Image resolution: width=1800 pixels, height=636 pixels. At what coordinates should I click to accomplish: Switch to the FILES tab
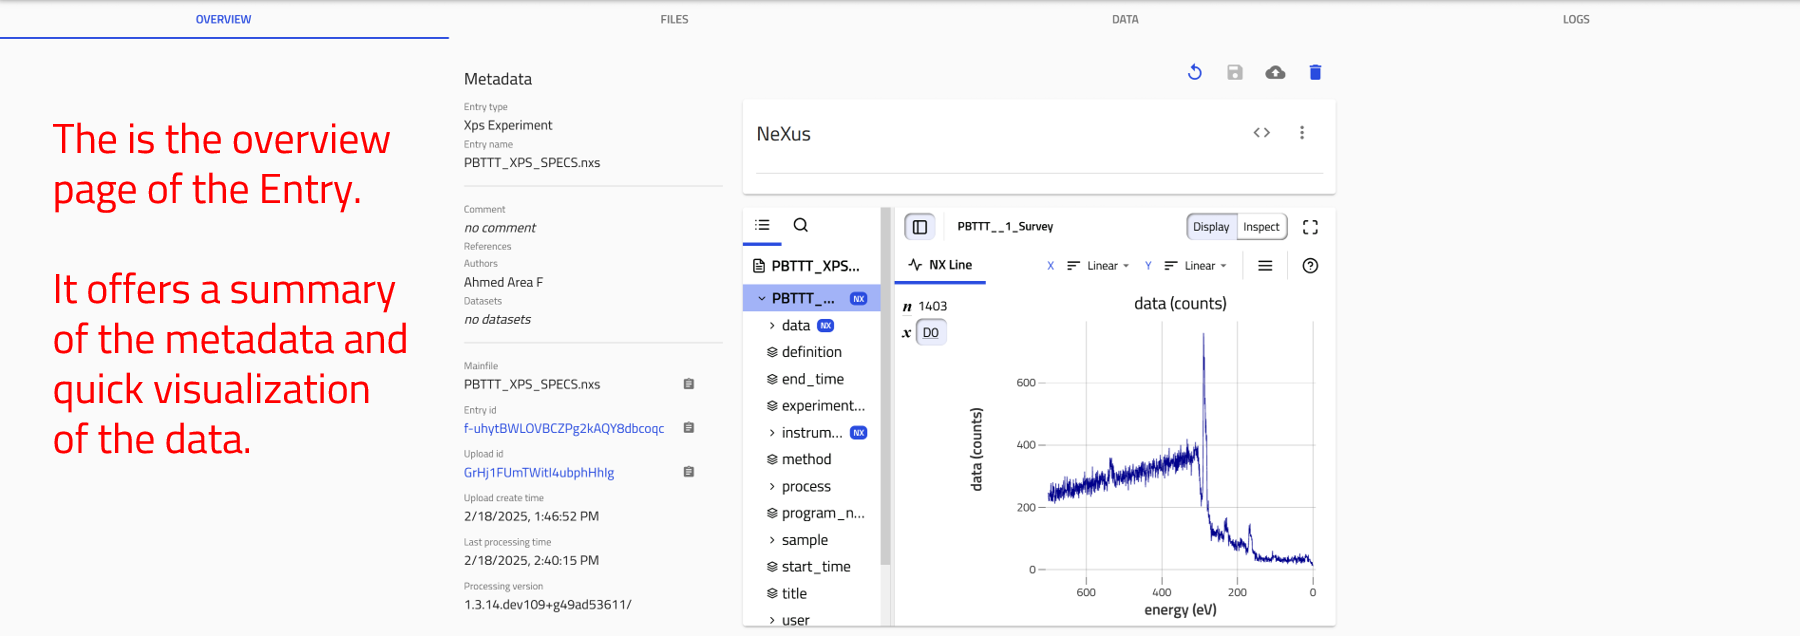coord(674,19)
